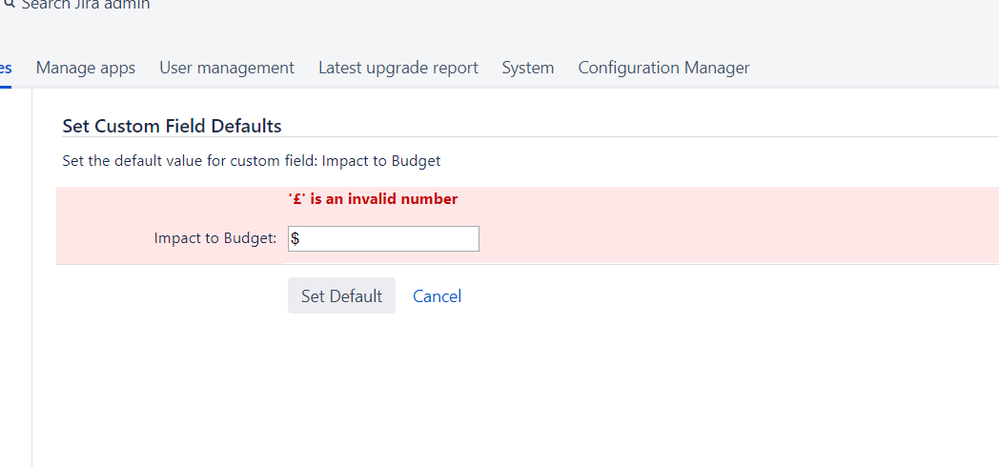The image size is (999, 467).
Task: Select the Configuration Manager tab
Action: pos(663,68)
